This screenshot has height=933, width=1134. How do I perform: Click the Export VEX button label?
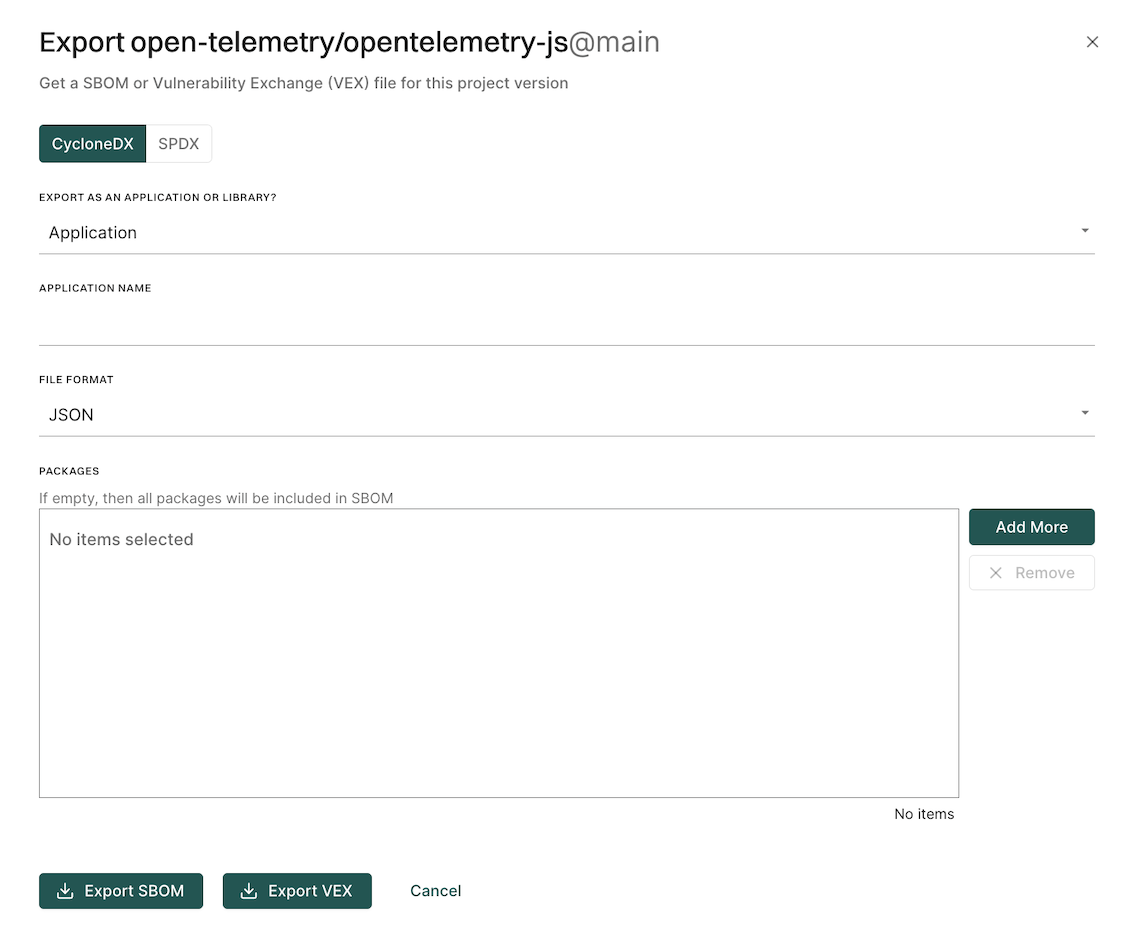point(310,891)
